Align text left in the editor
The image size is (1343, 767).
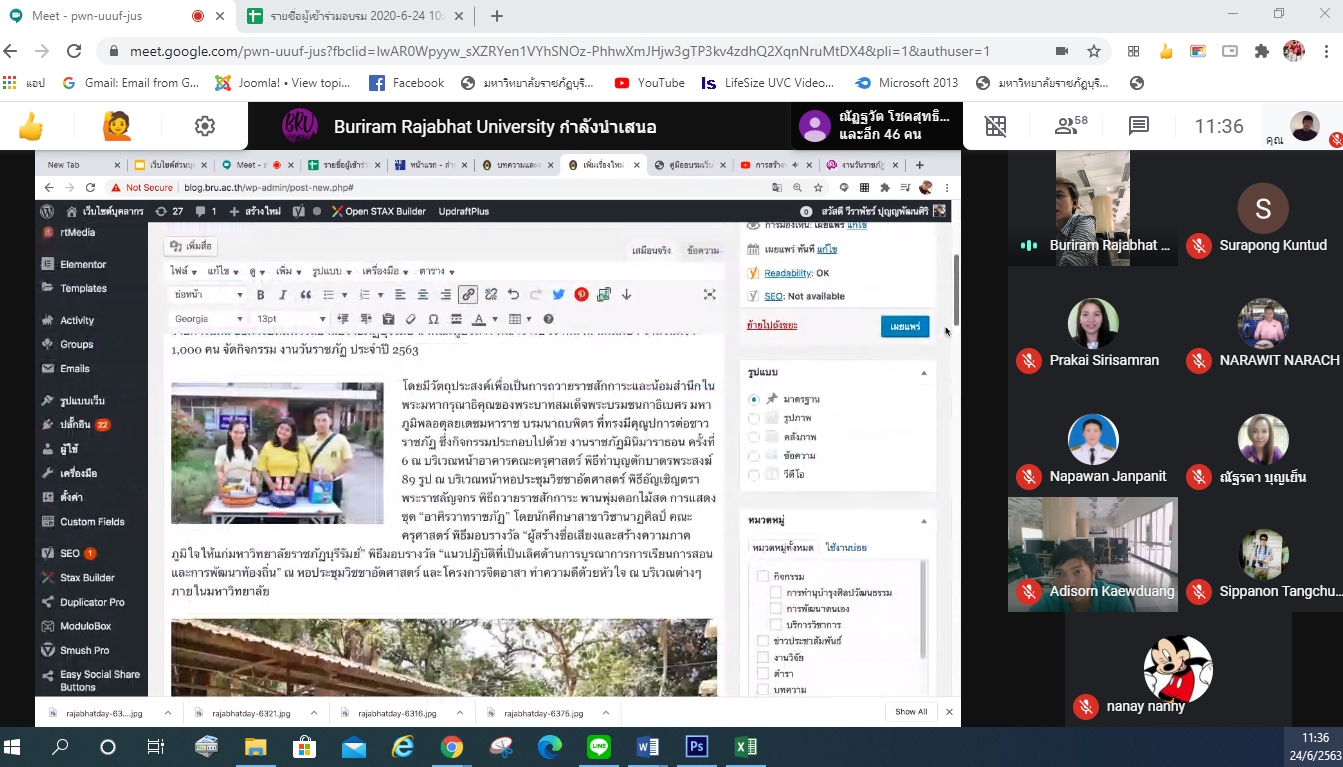point(400,295)
